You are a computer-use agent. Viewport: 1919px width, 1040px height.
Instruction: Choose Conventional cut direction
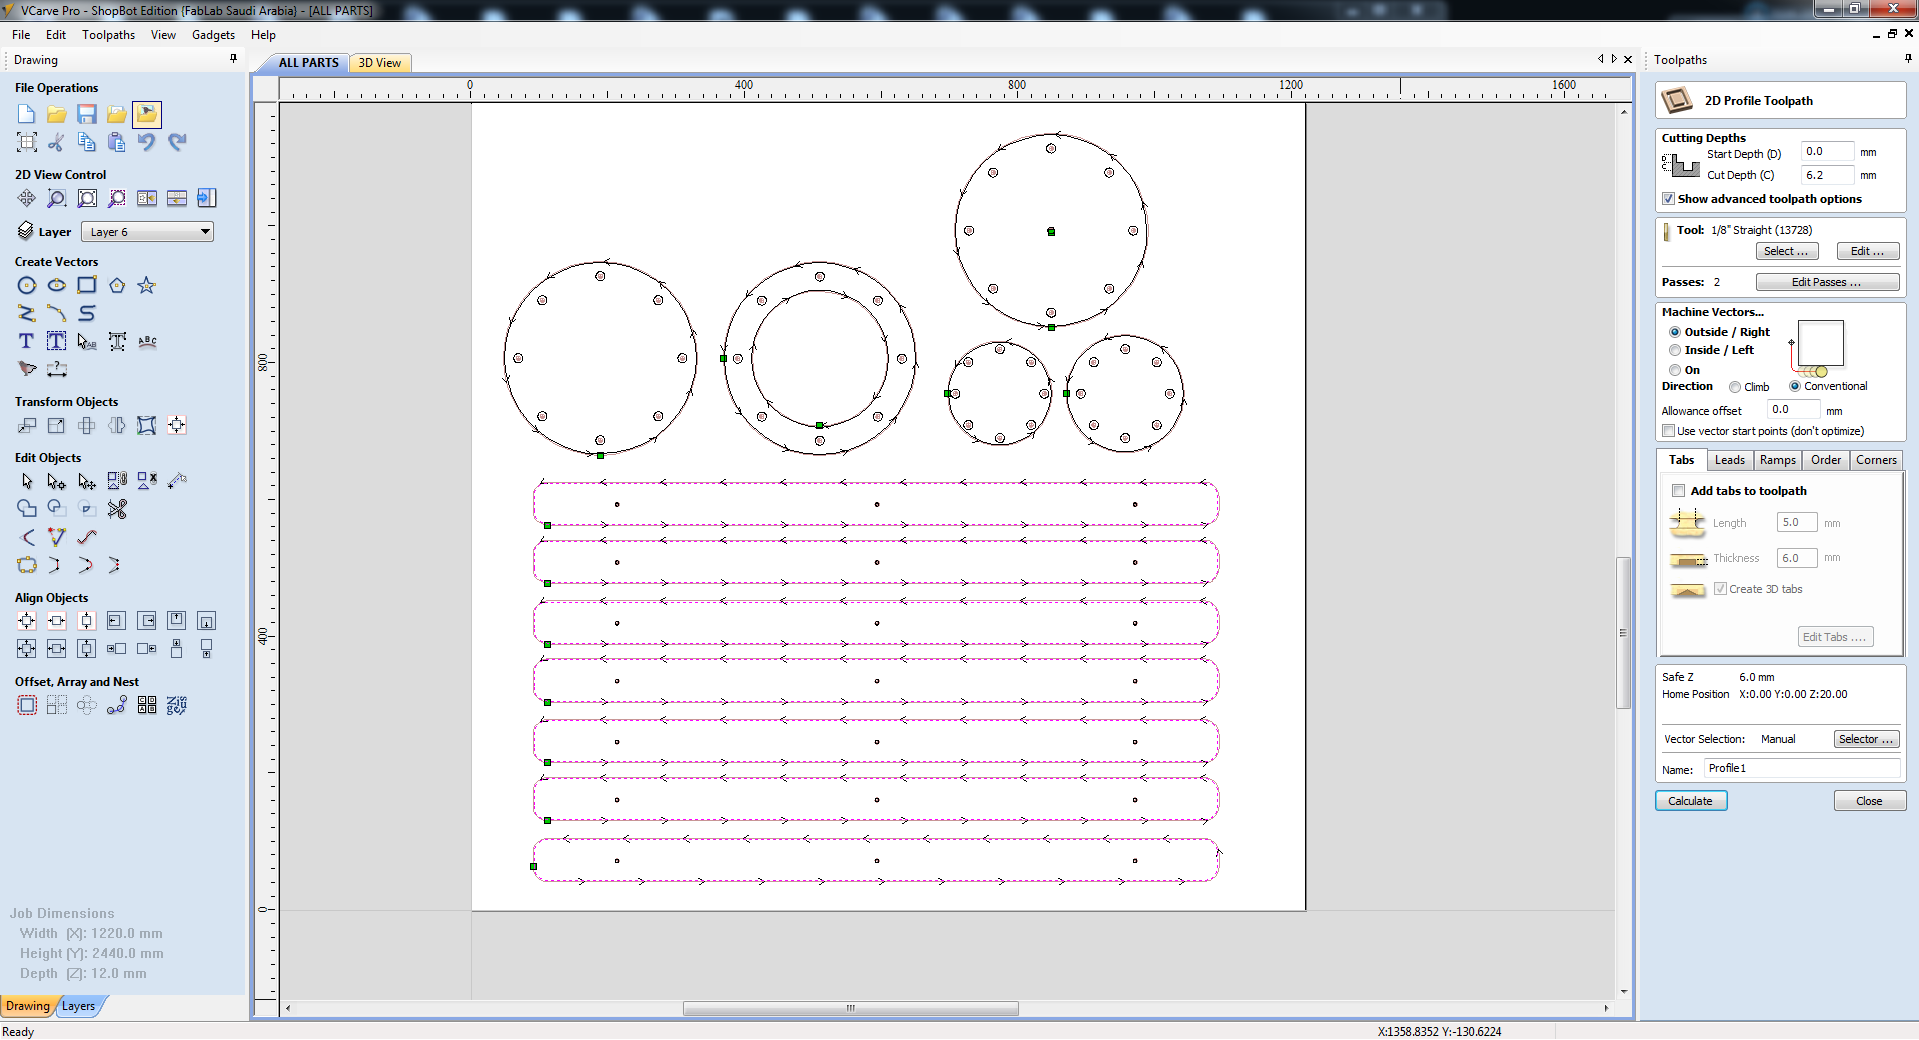click(x=1795, y=386)
